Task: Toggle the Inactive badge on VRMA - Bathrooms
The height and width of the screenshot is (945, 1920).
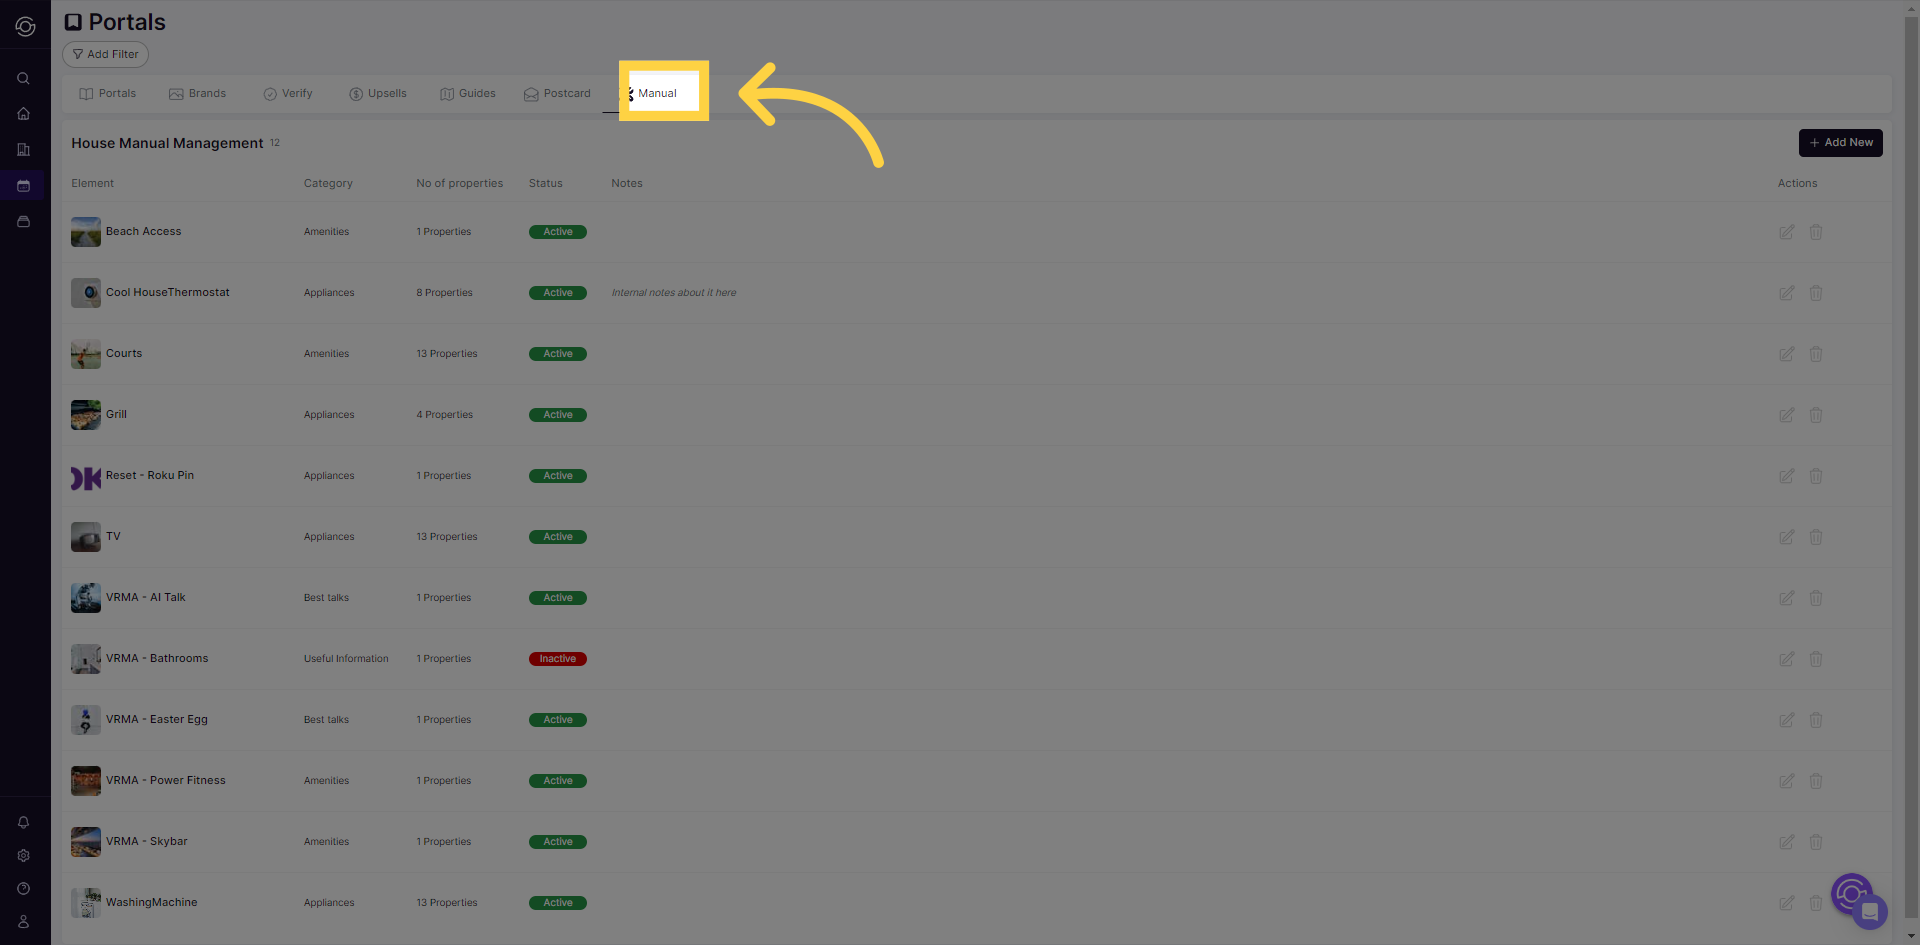Action: click(x=557, y=658)
